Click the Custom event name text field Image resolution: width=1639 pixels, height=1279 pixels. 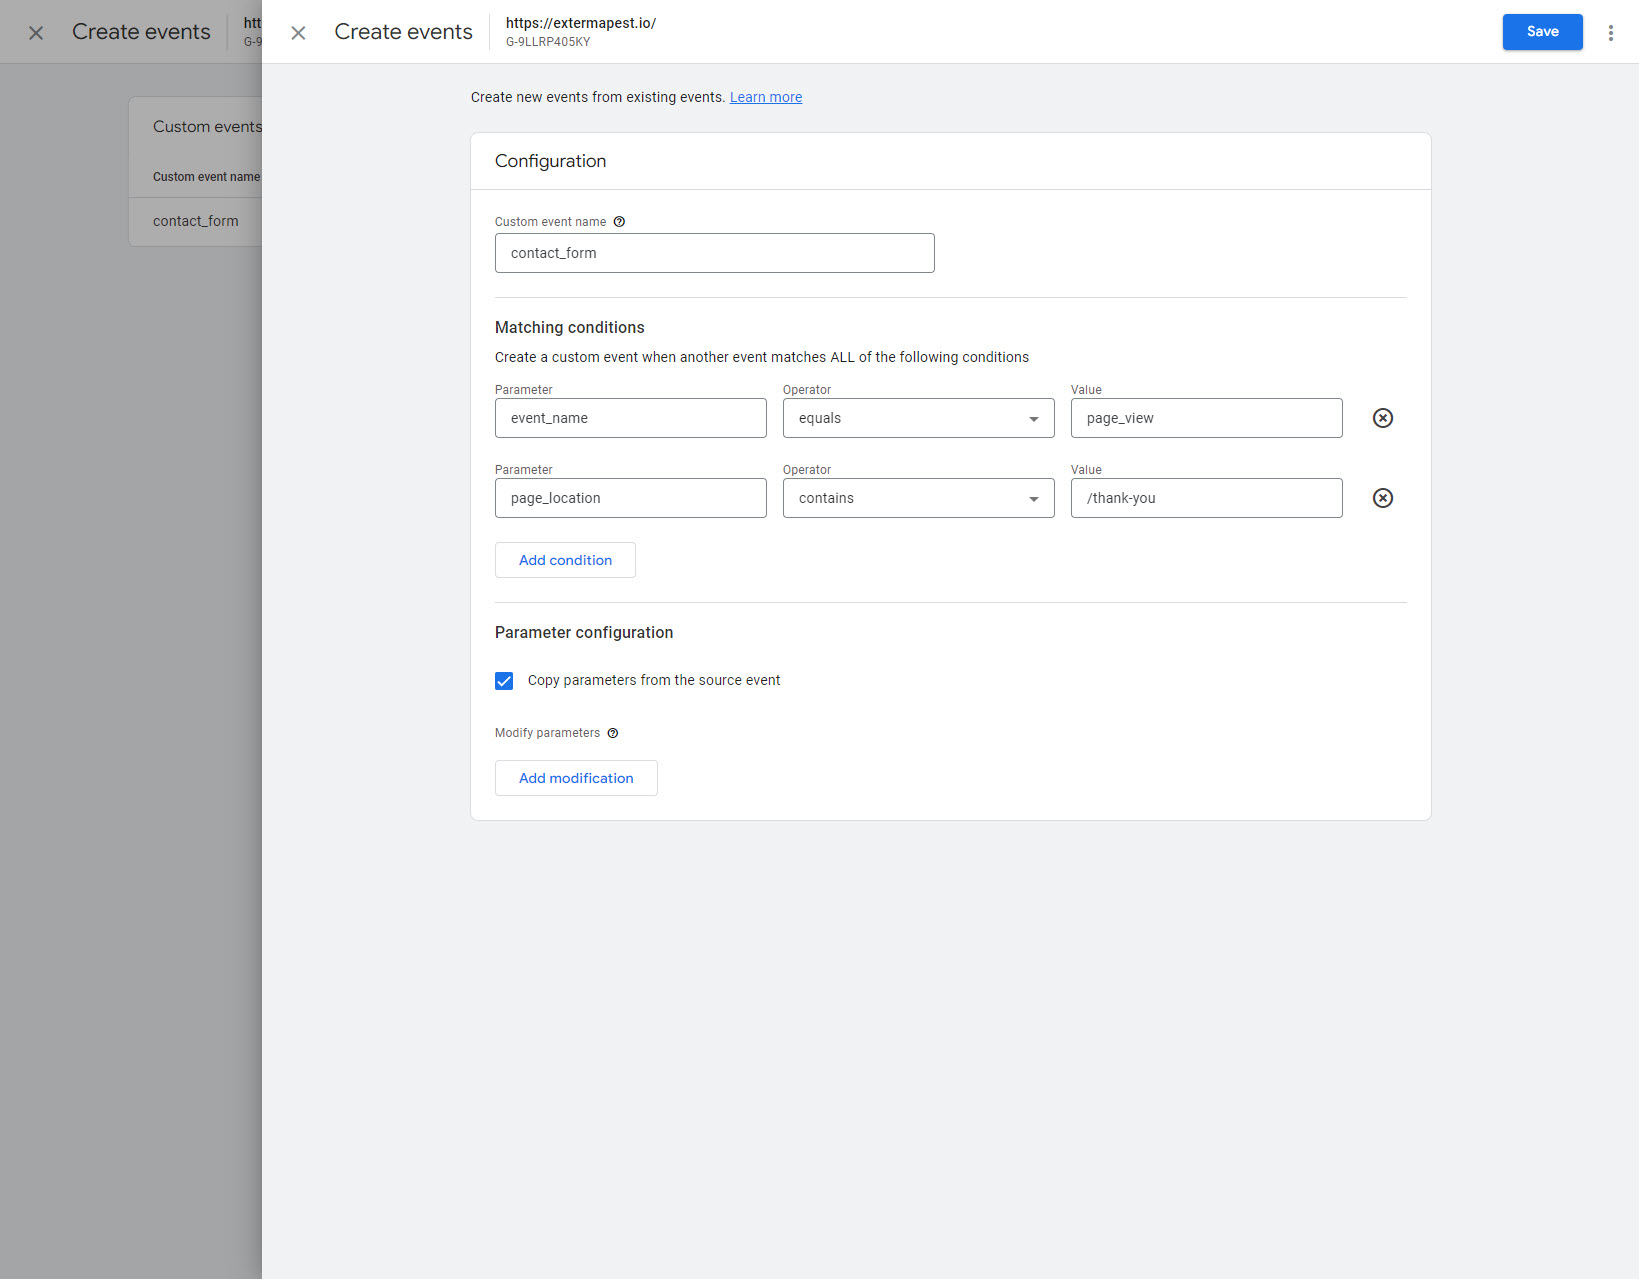pyautogui.click(x=714, y=253)
